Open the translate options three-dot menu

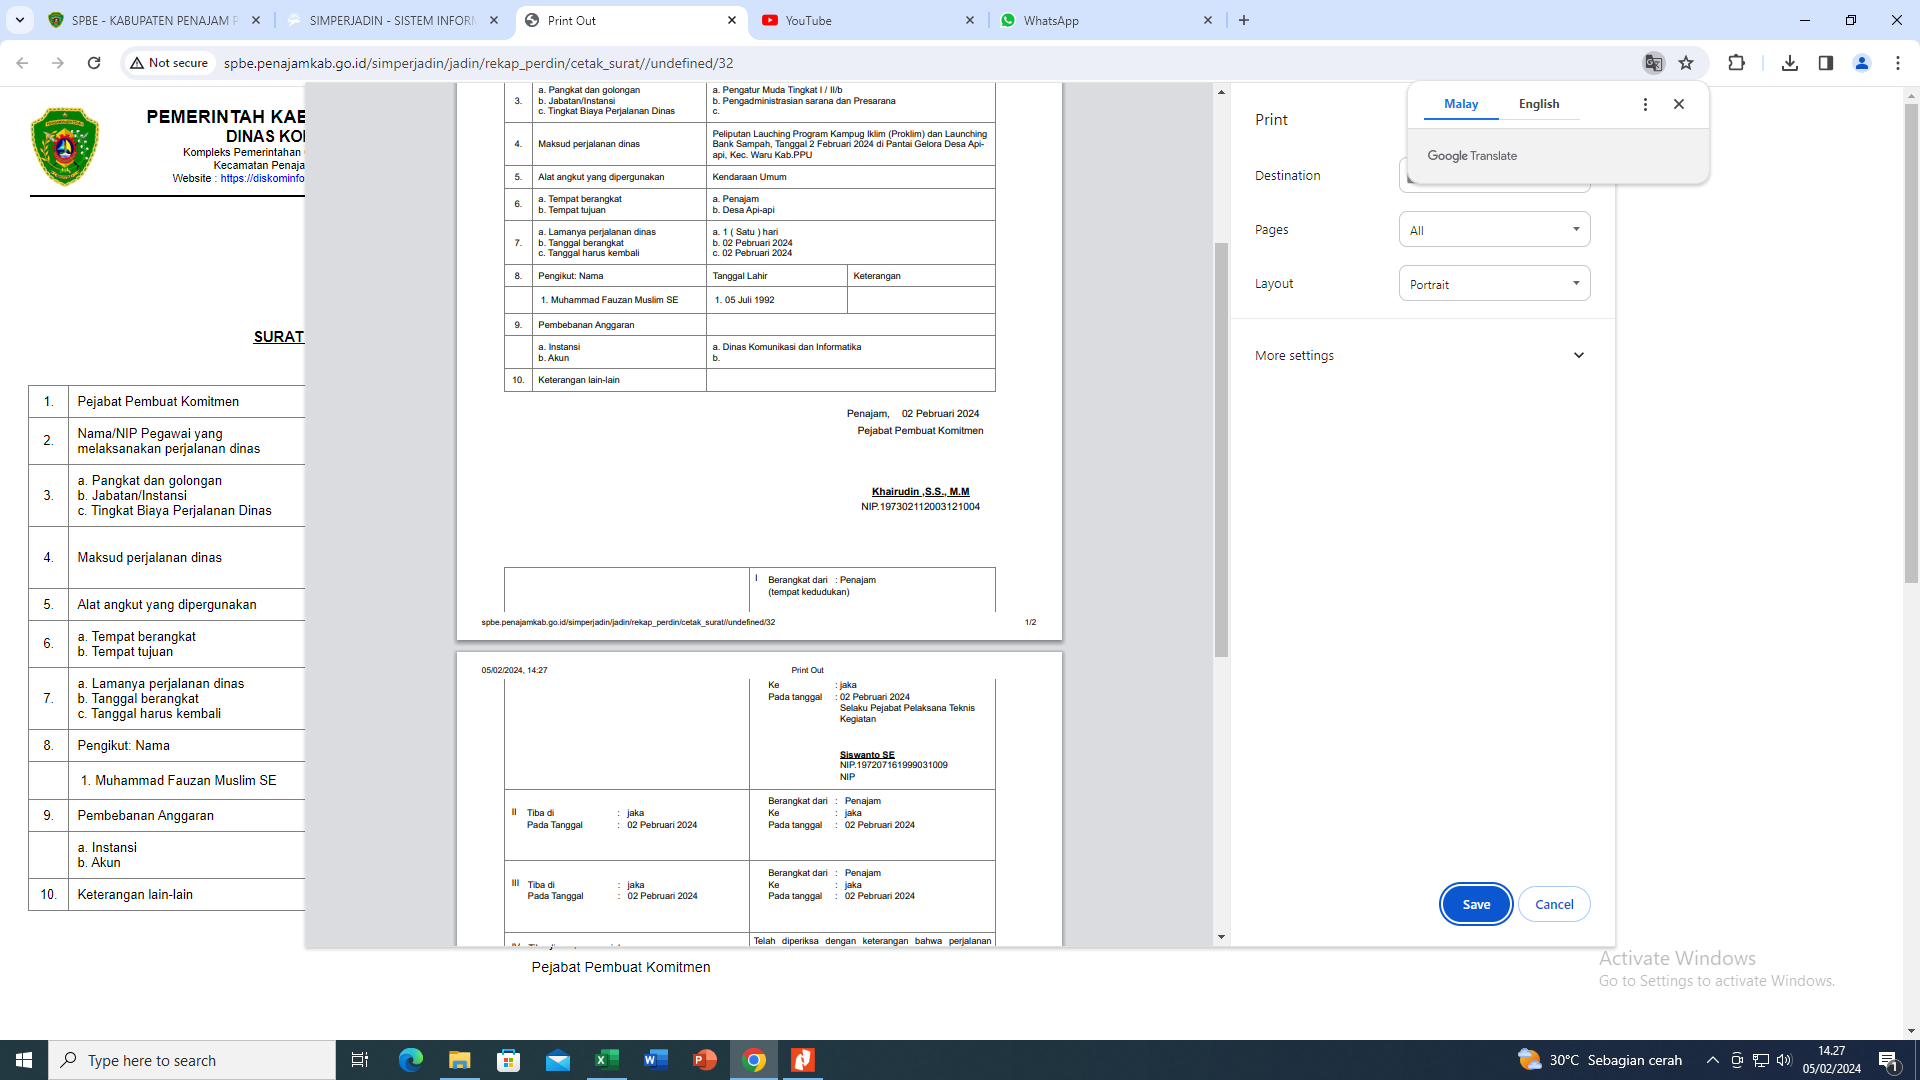(1645, 104)
